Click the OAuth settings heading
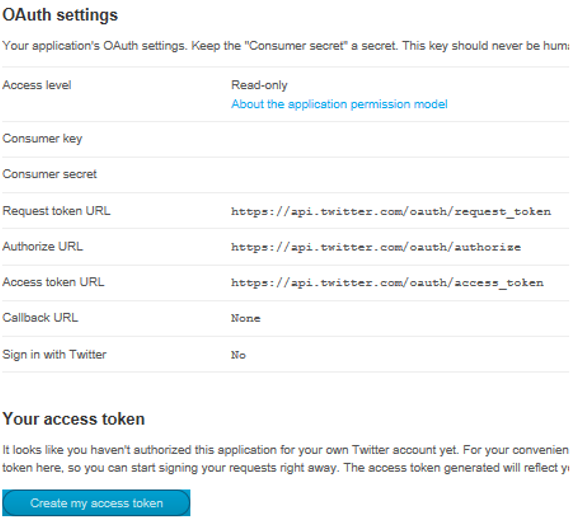 point(60,15)
